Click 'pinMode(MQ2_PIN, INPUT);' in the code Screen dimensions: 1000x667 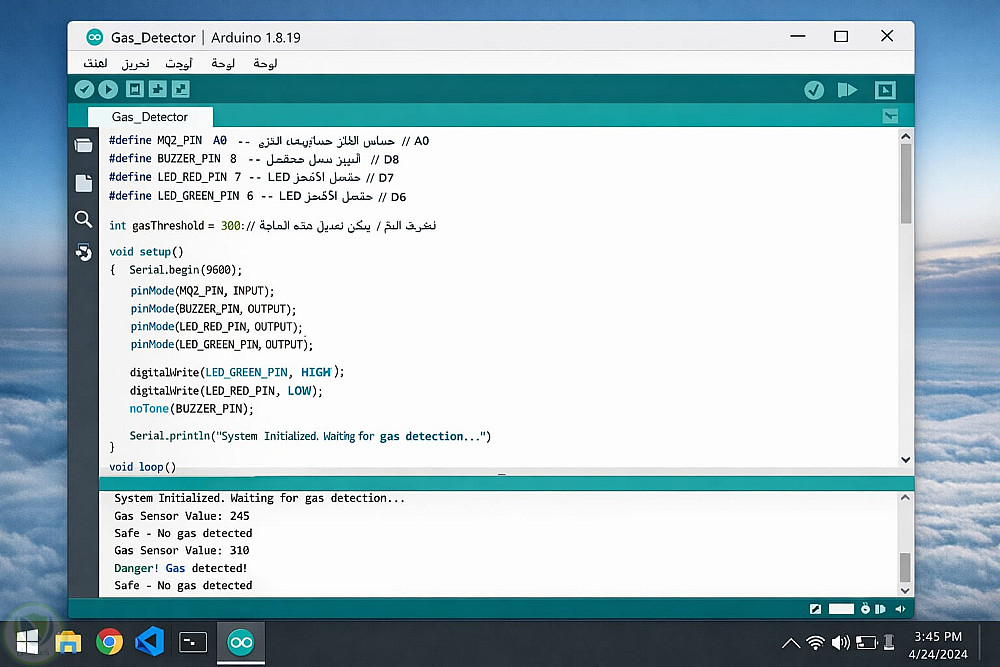point(202,291)
